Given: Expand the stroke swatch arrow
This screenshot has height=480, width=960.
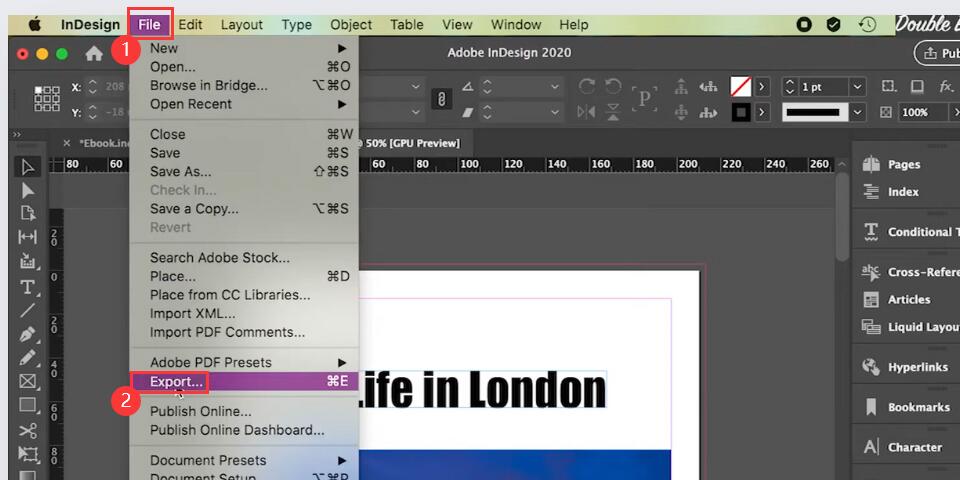Looking at the screenshot, I should pos(761,112).
